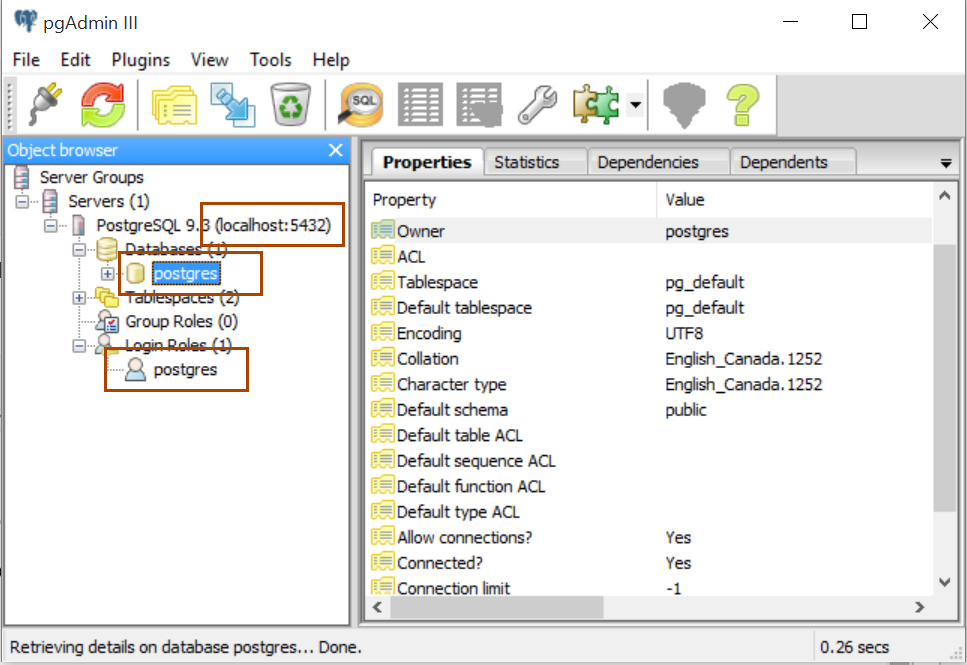Collapse the Servers (1) node
This screenshot has width=967, height=665.
pyautogui.click(x=22, y=202)
